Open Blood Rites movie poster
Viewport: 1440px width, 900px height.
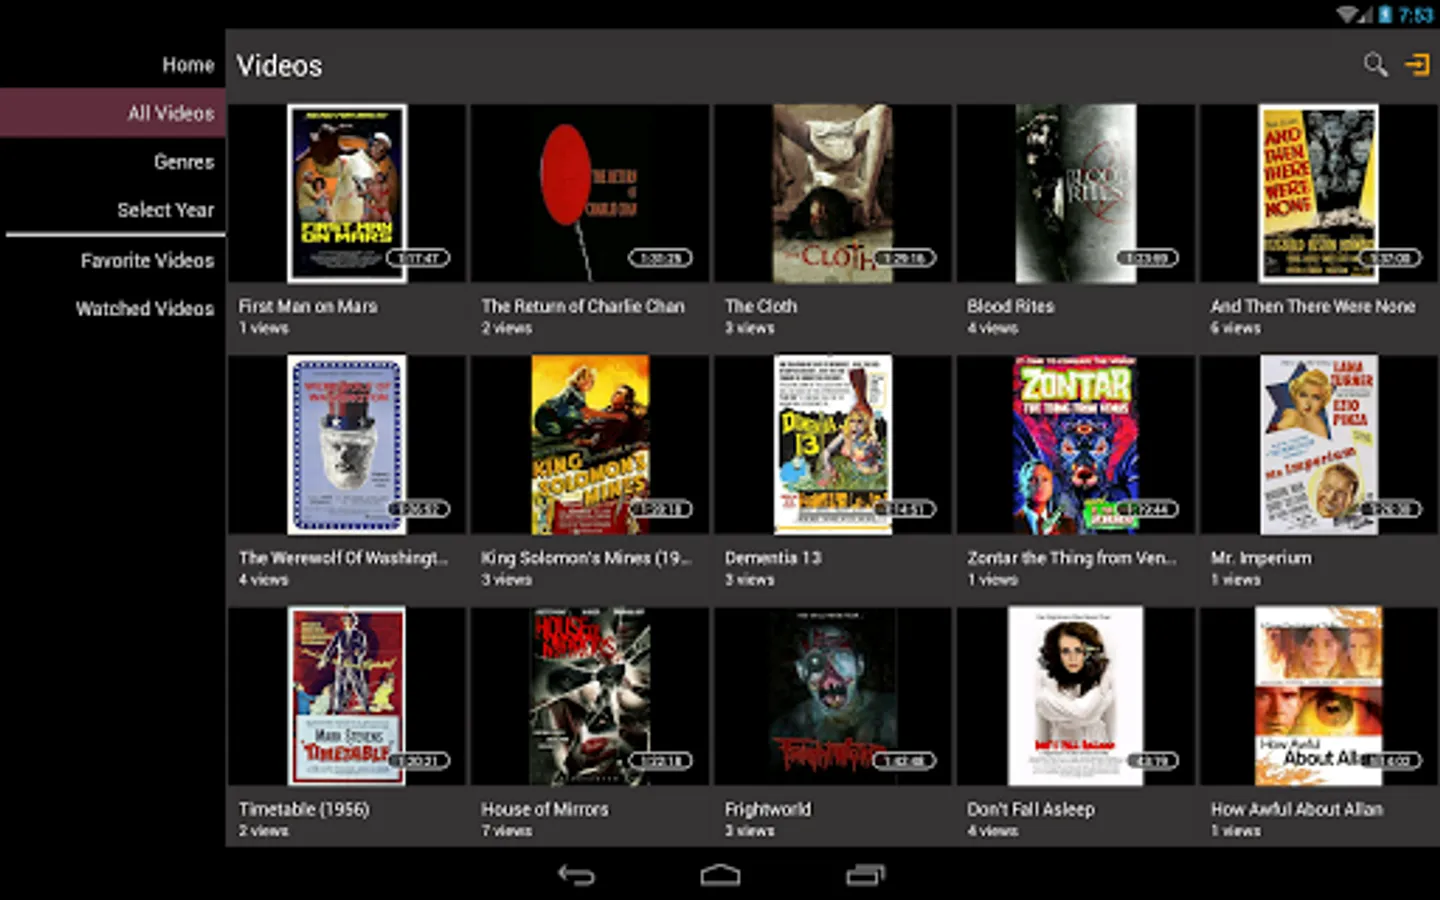pyautogui.click(x=1076, y=193)
